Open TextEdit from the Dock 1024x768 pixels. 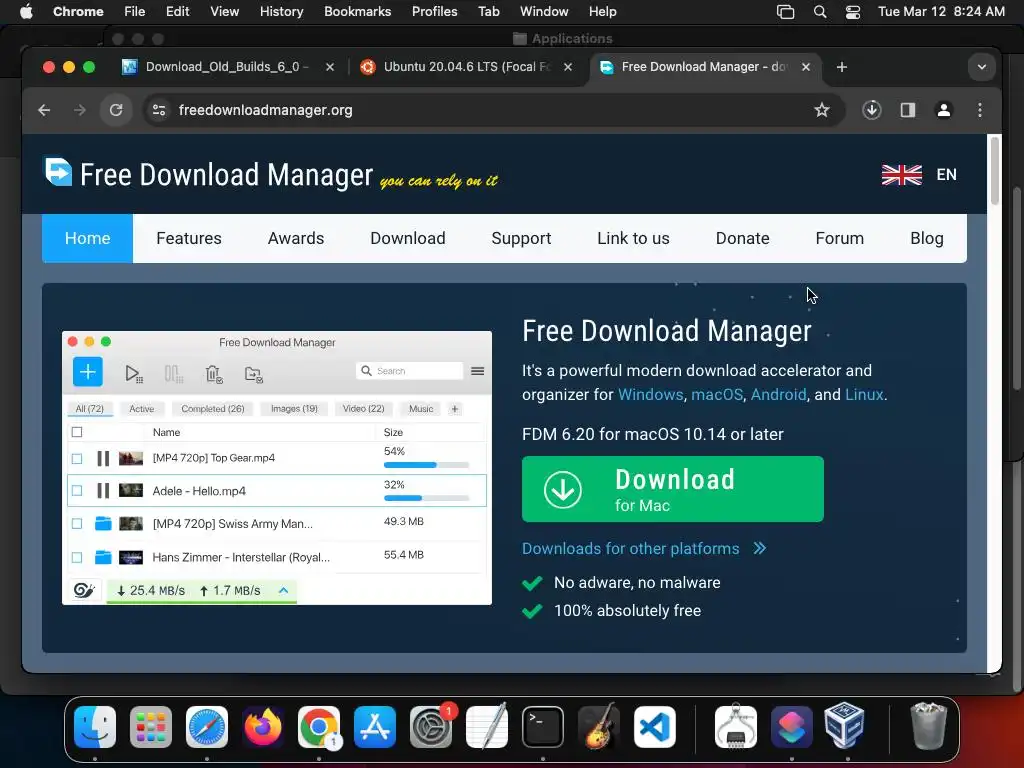pos(487,727)
